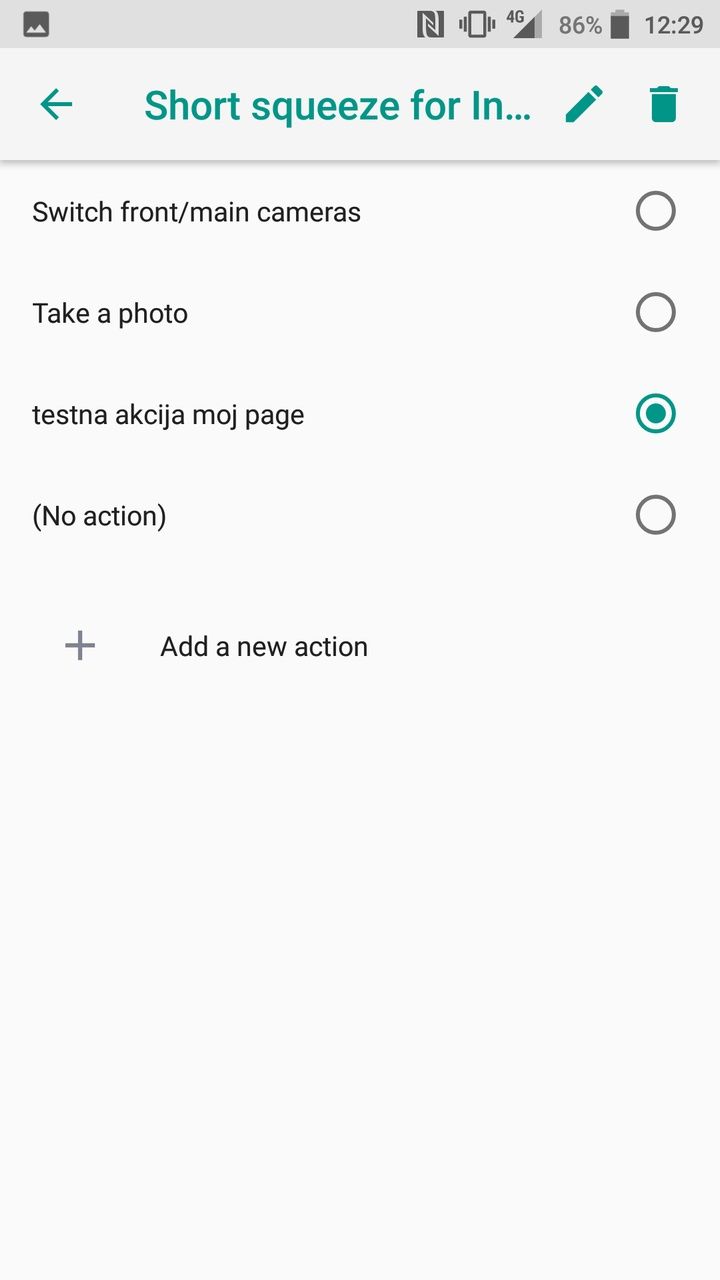Delete using the trash can icon
720x1280 pixels.
[663, 104]
